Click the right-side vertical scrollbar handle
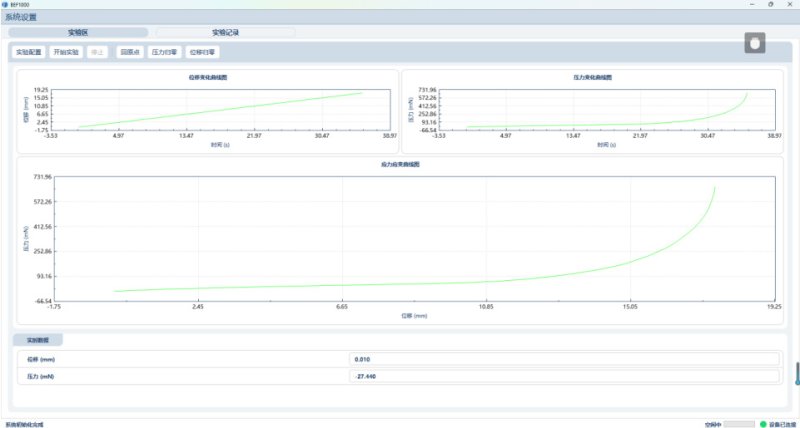The image size is (800, 428). 797,373
